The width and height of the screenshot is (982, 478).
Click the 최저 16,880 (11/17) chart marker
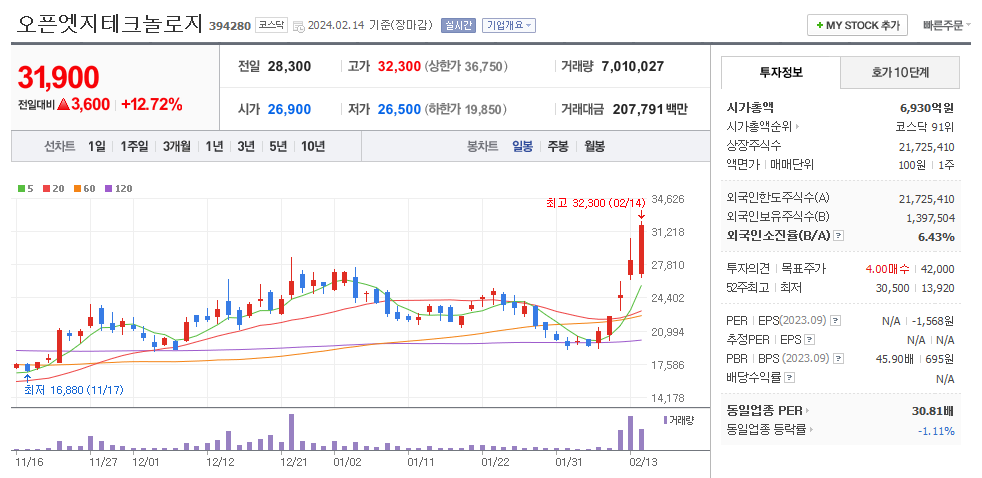click(74, 390)
